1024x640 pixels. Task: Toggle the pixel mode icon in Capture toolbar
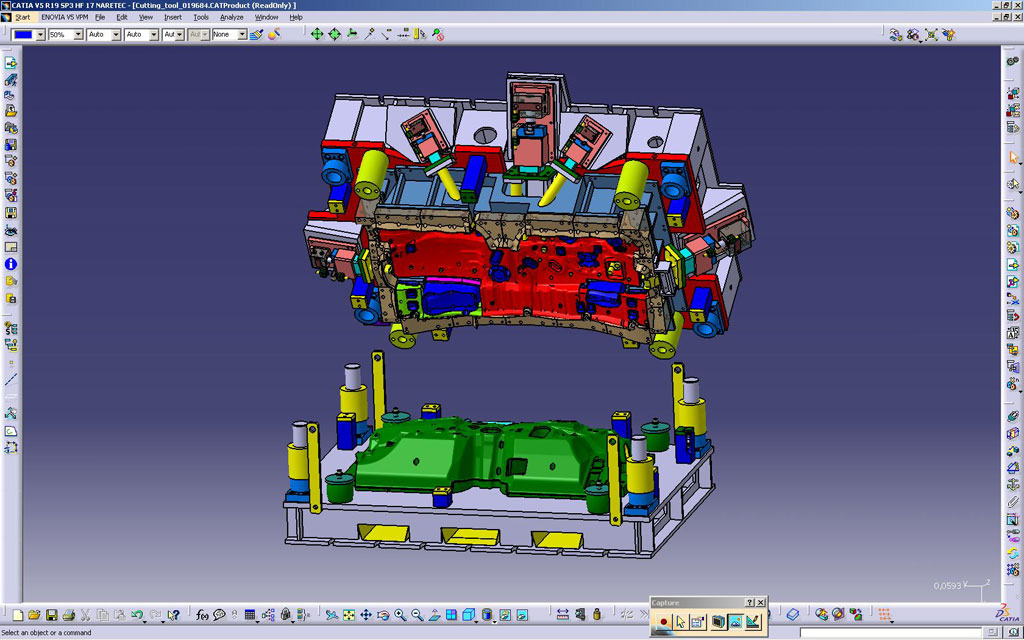(x=735, y=622)
